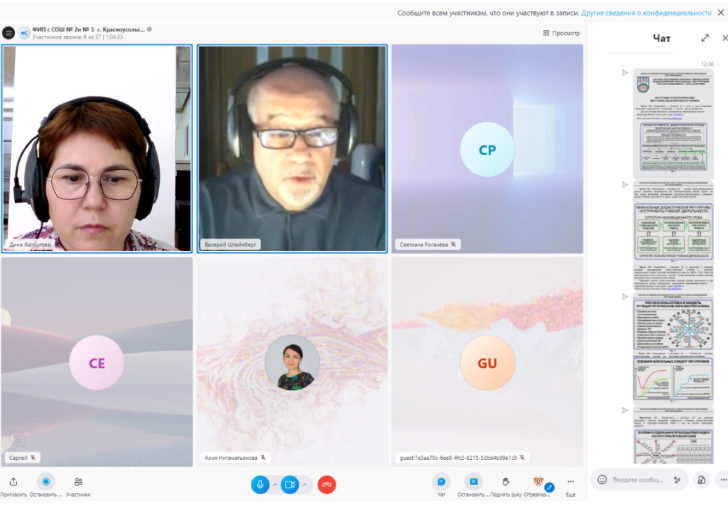Open the emoji picker in chat
Viewport: 728px width, 532px height.
602,480
